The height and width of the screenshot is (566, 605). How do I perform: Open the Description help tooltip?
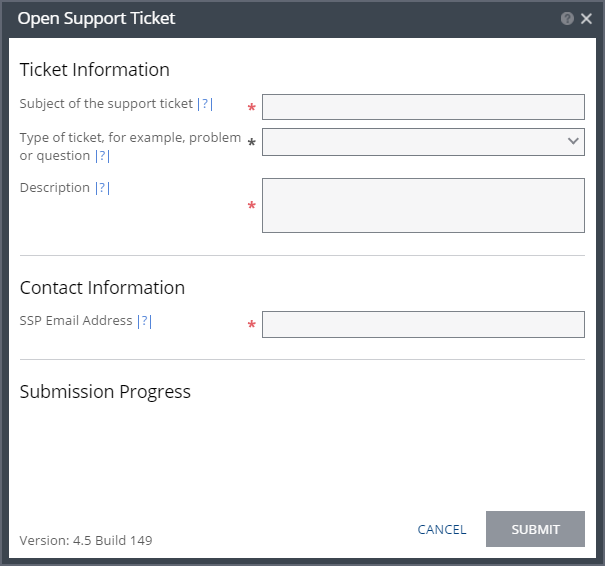point(102,188)
